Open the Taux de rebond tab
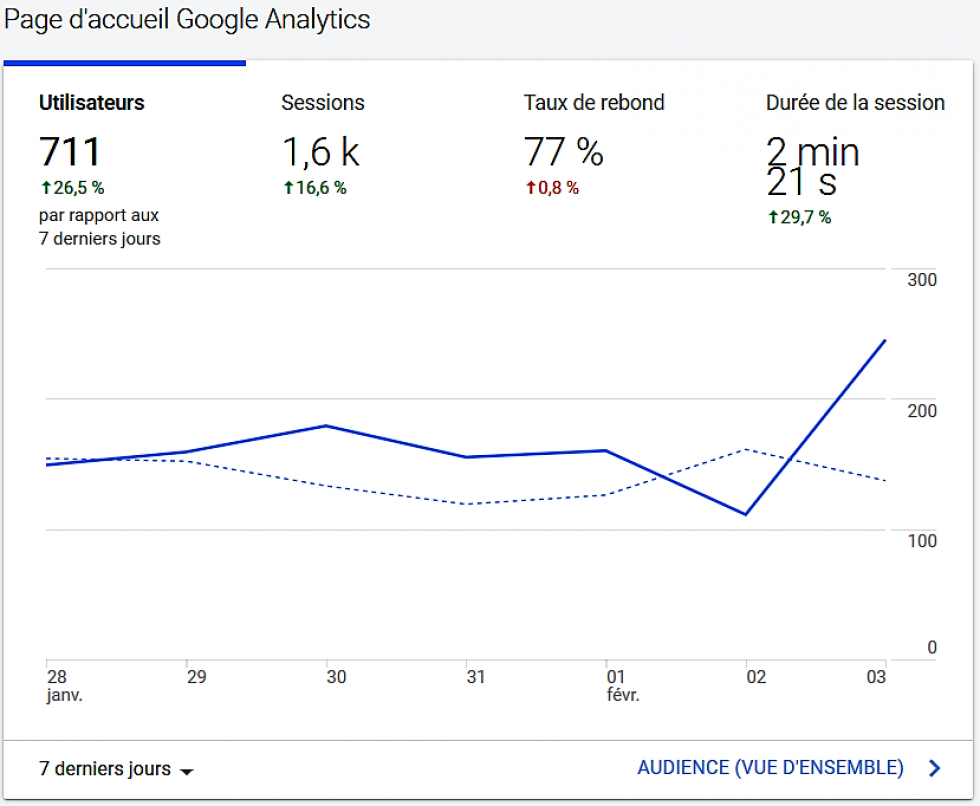This screenshot has width=980, height=806. (594, 102)
